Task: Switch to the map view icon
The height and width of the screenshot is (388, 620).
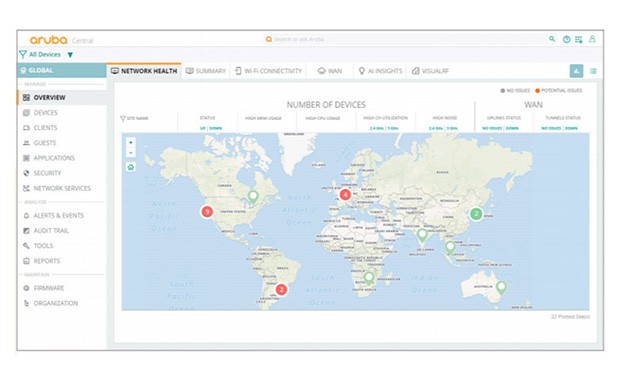Action: point(577,71)
